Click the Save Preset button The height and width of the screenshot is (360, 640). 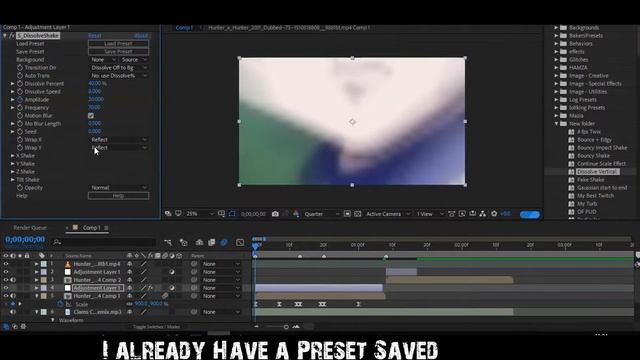click(118, 52)
